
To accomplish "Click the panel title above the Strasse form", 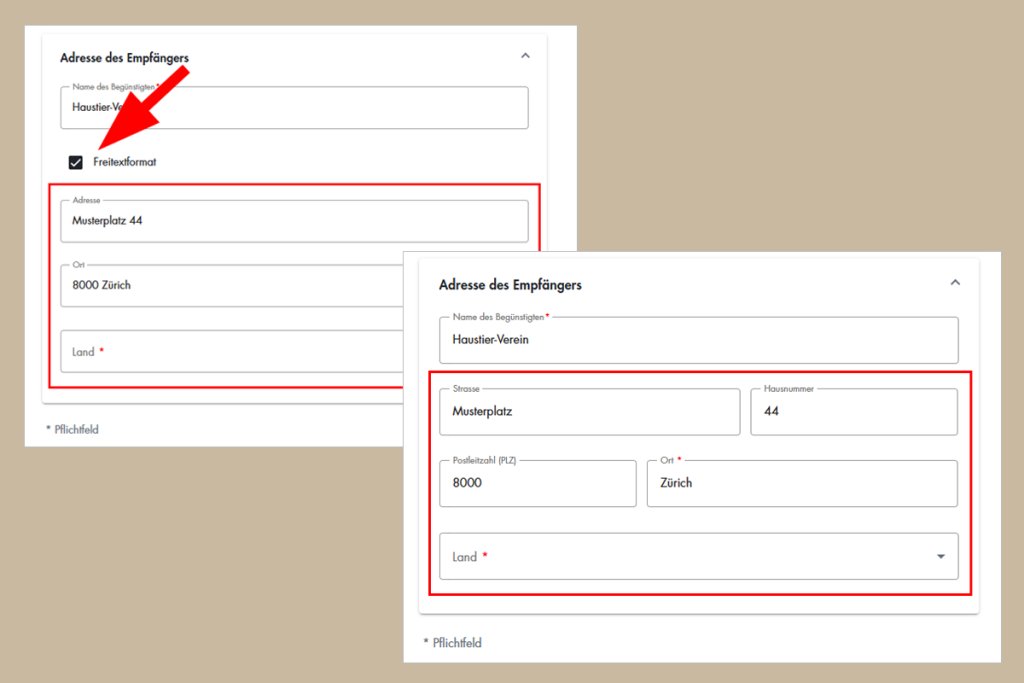I will [x=510, y=285].
